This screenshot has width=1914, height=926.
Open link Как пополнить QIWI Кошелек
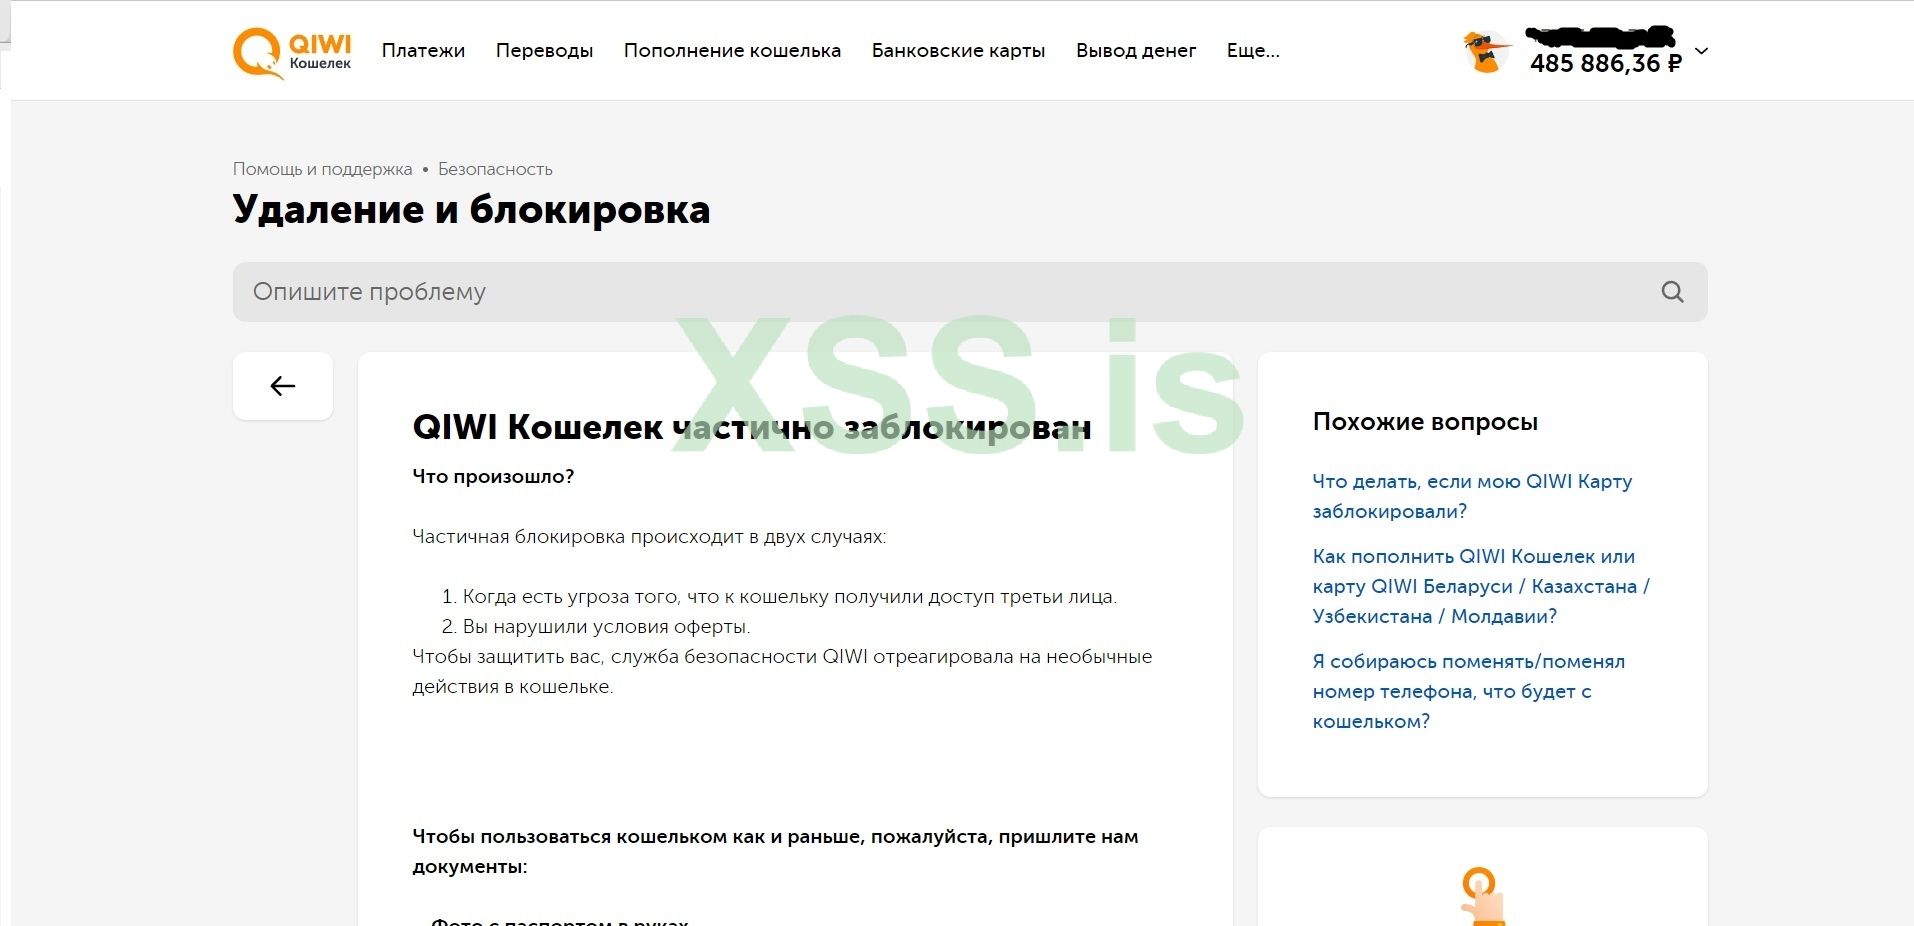point(1481,586)
